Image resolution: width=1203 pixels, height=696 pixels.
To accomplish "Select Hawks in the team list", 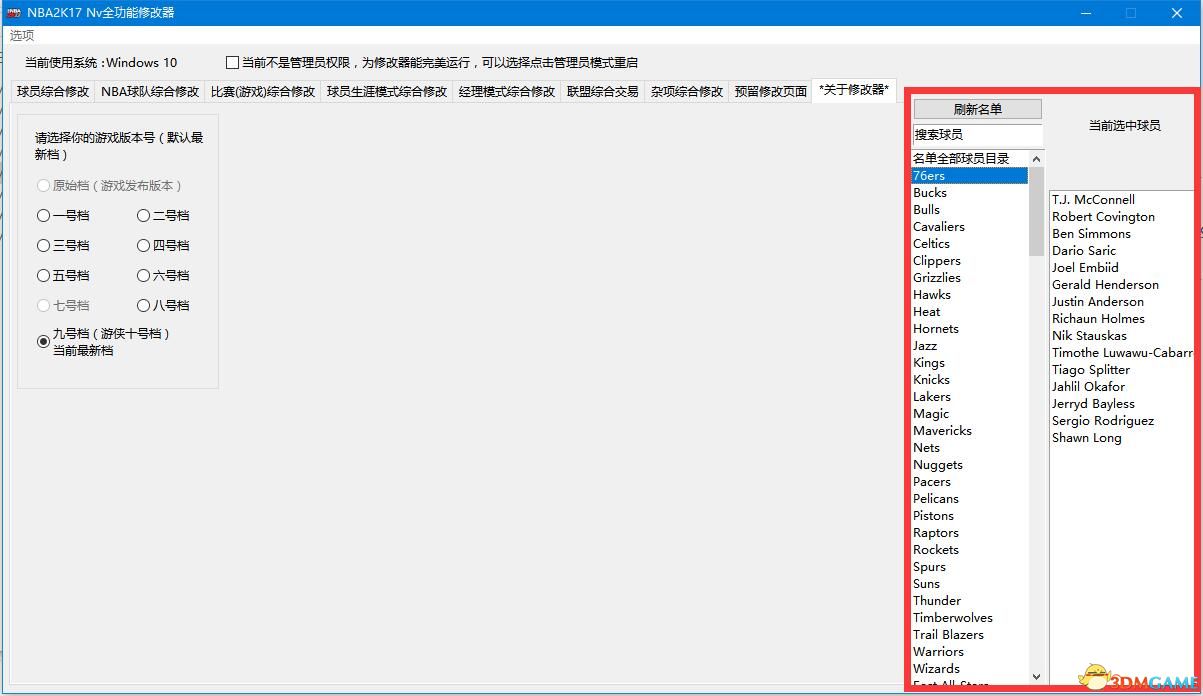I will pyautogui.click(x=969, y=295).
